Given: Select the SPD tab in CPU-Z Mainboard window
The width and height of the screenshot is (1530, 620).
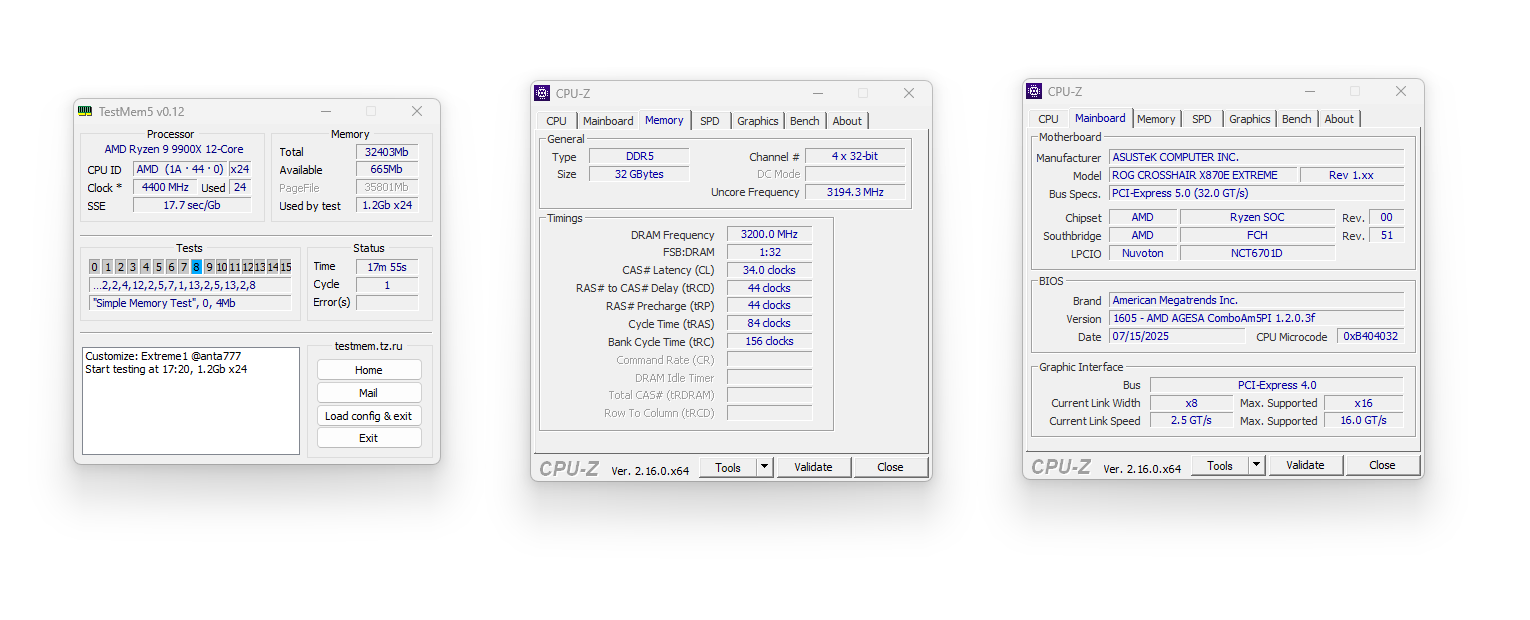Looking at the screenshot, I should (x=1201, y=119).
